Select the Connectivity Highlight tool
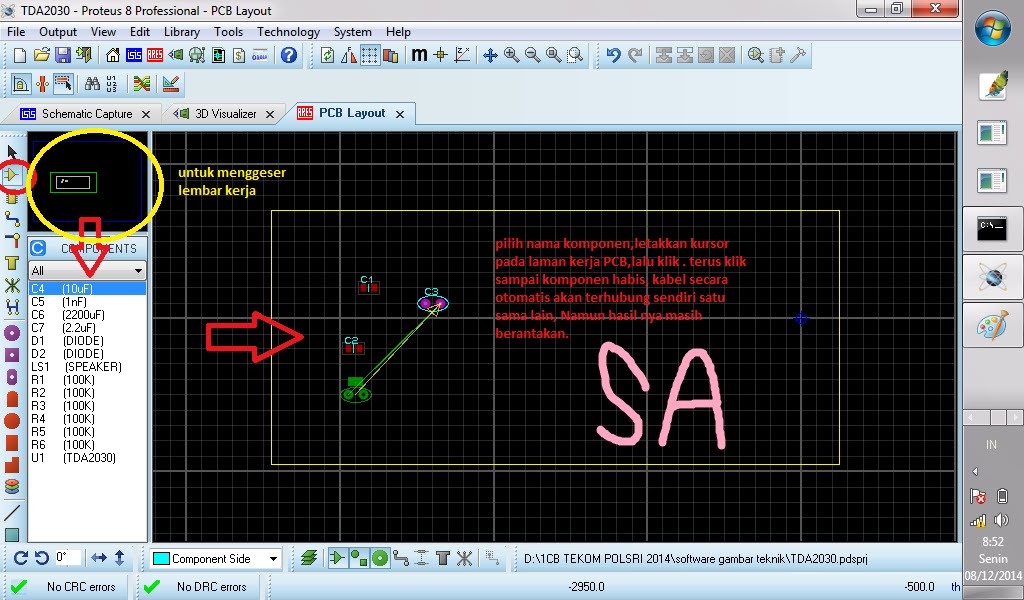Screen dimensions: 1024x600 [12, 306]
